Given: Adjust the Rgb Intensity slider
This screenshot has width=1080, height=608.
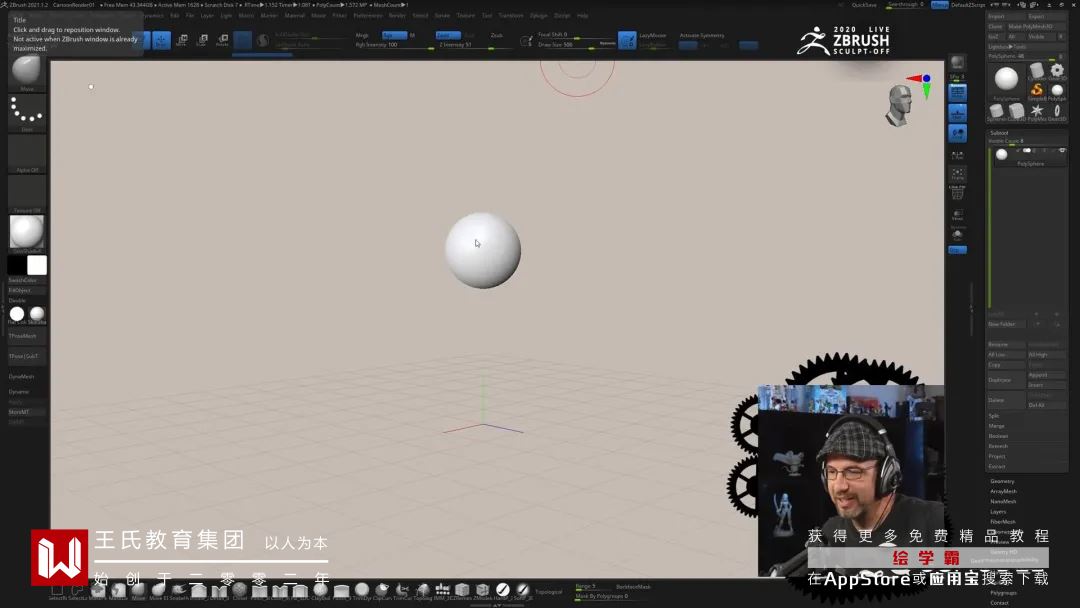Looking at the screenshot, I should coord(394,45).
